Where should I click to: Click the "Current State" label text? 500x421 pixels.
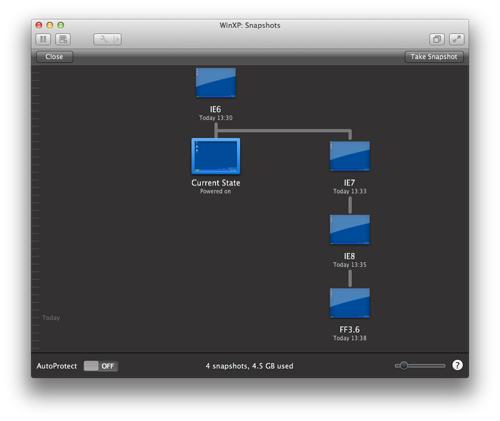tap(216, 183)
